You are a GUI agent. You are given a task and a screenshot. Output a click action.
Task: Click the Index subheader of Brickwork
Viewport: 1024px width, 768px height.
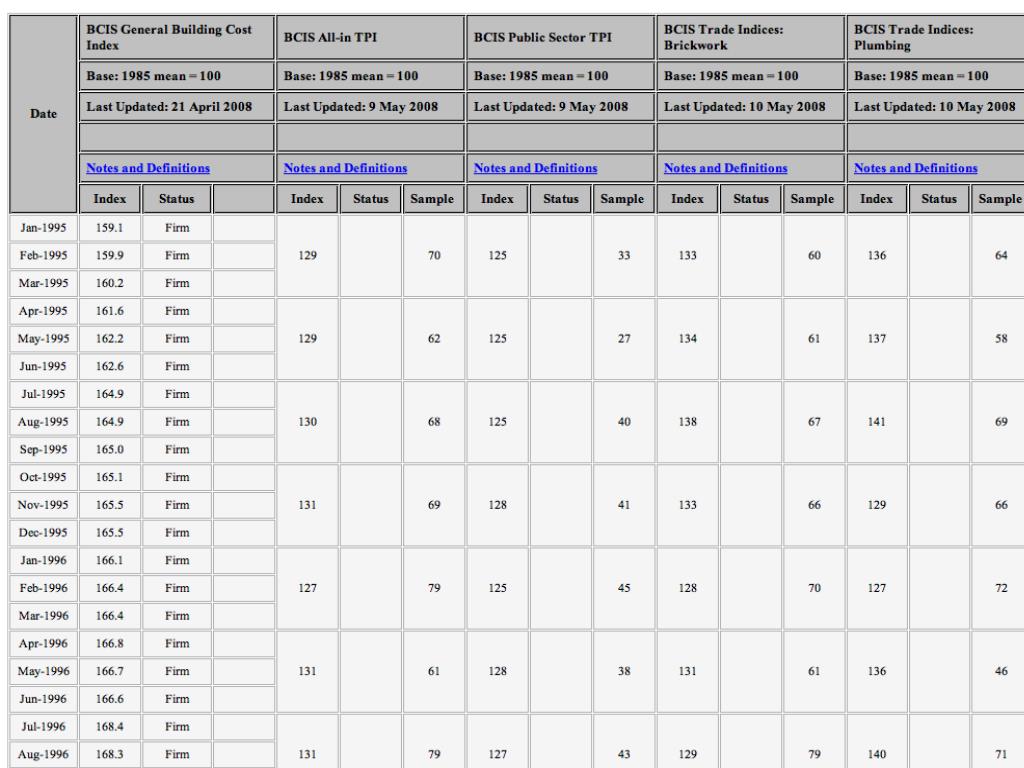(x=687, y=199)
